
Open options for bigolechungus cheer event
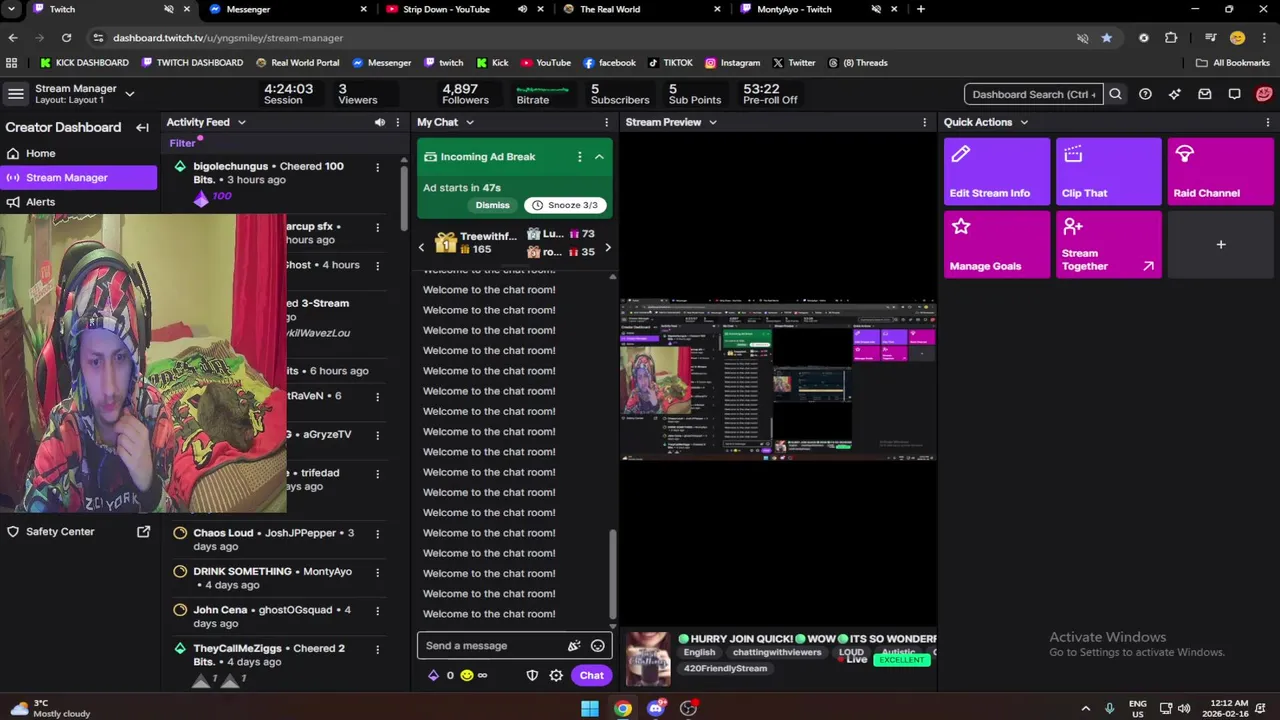coord(377,168)
